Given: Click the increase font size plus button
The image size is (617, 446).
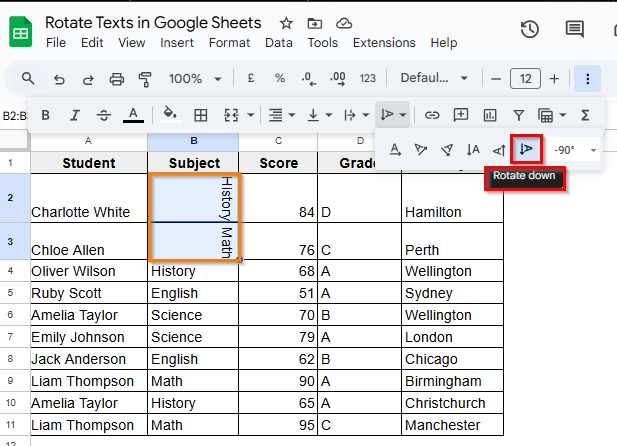Looking at the screenshot, I should tap(554, 78).
